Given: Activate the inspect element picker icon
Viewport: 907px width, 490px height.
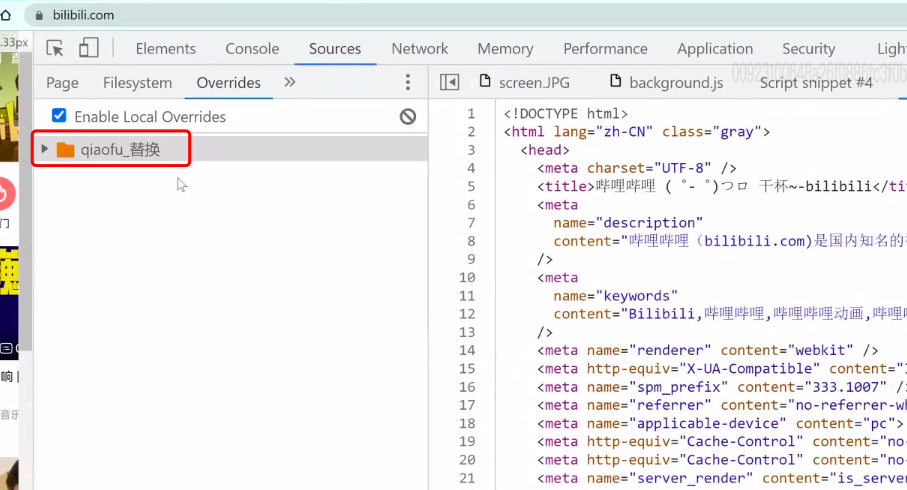Looking at the screenshot, I should click(56, 48).
